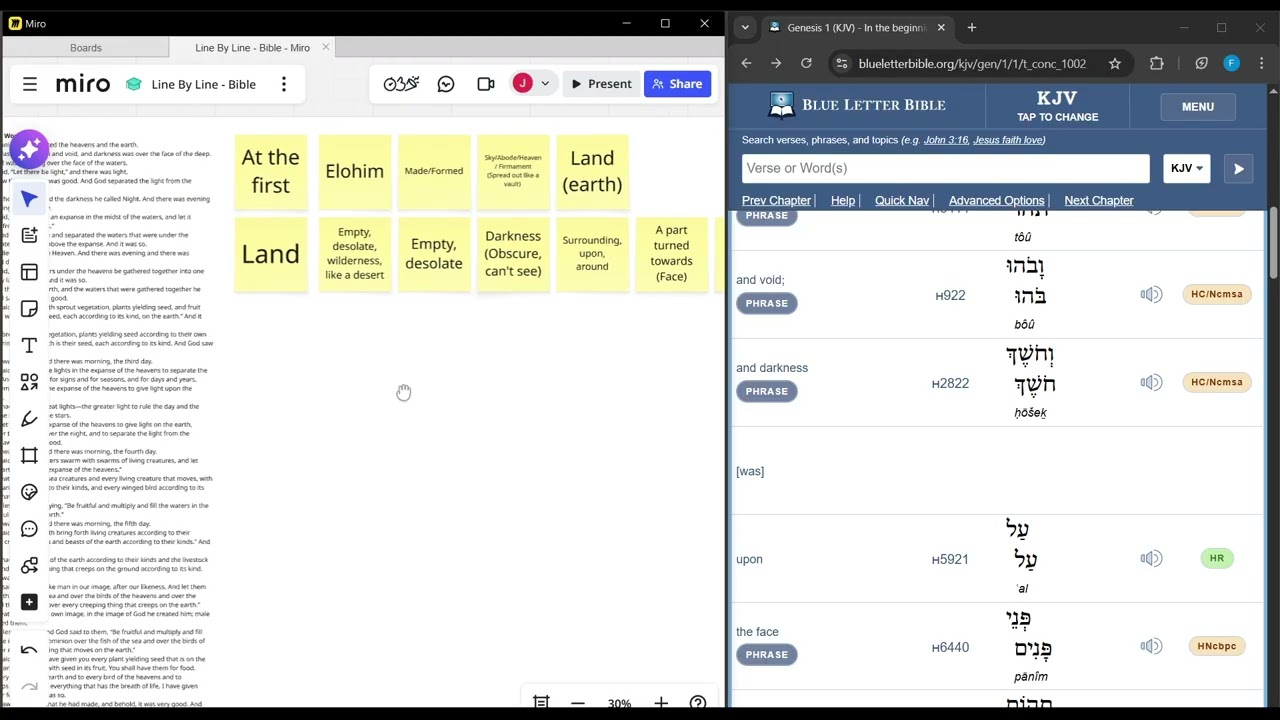The image size is (1280, 720).
Task: Open the board reactions chat icon
Action: 446,84
